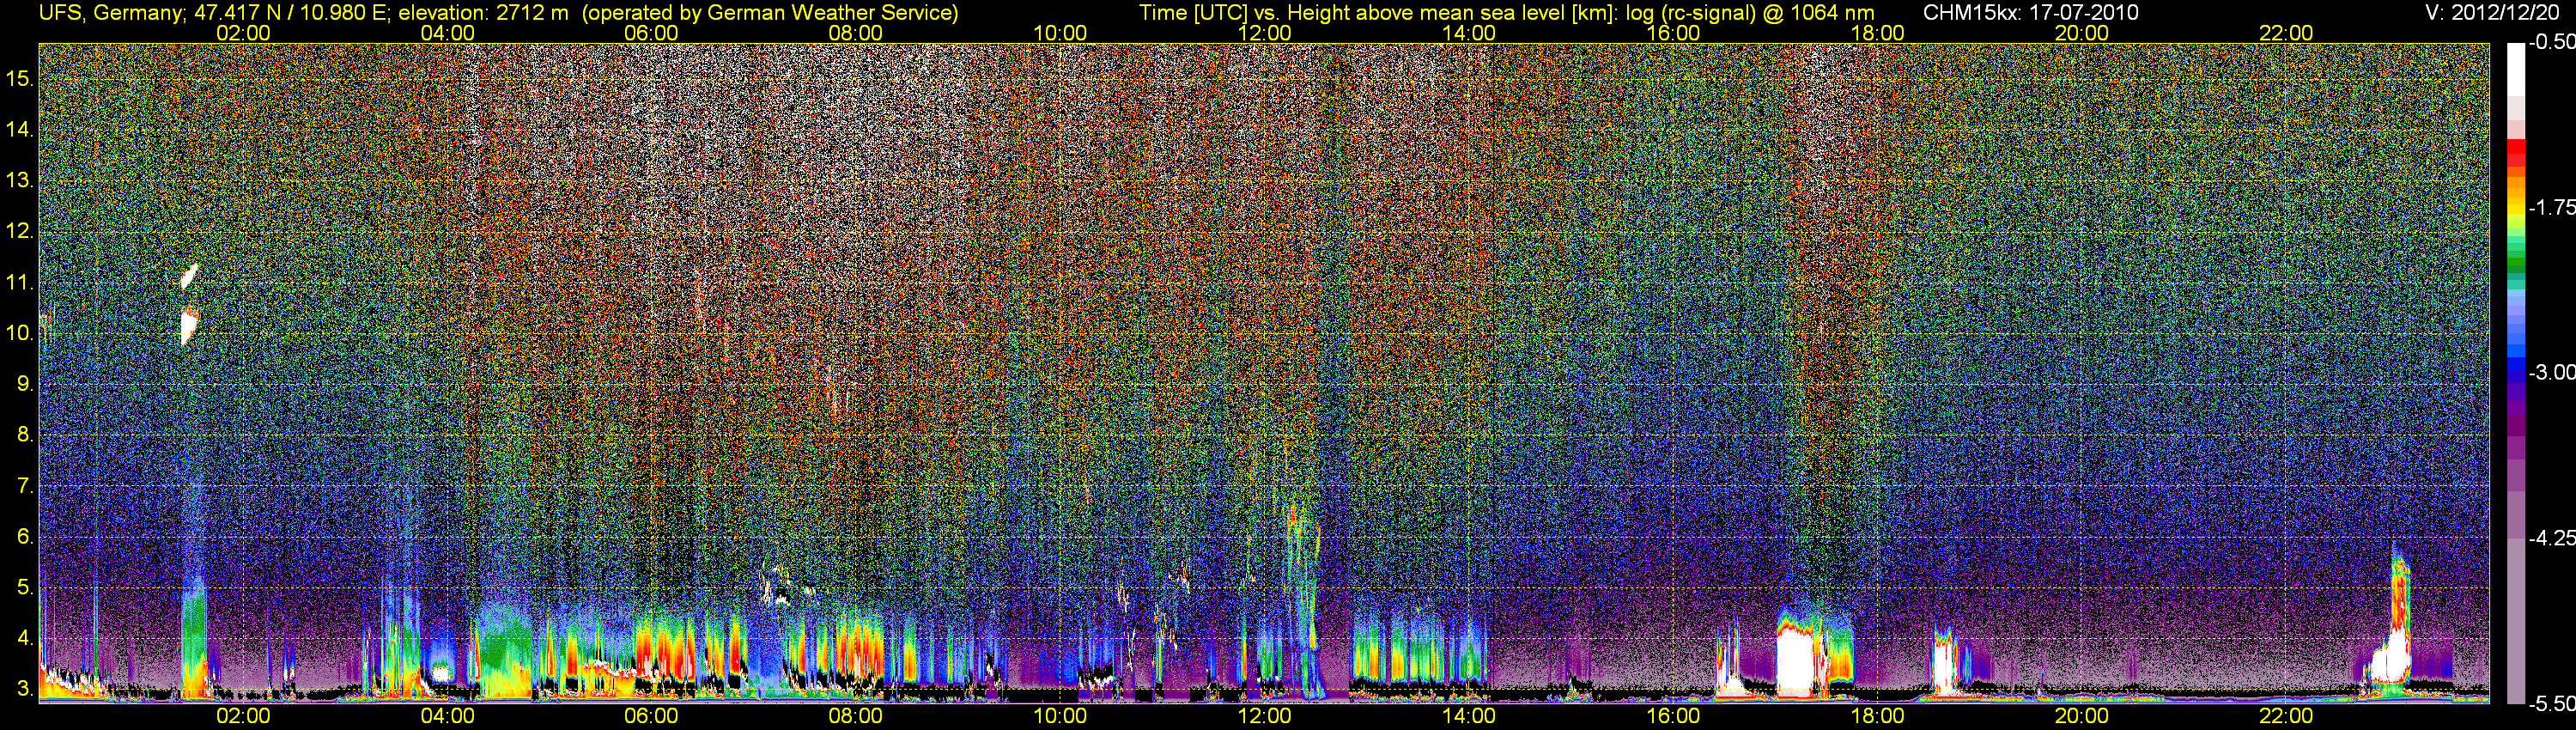Screen dimensions: 2576x730
Task: Click the color scale value '-4.25'
Action: tap(2552, 538)
